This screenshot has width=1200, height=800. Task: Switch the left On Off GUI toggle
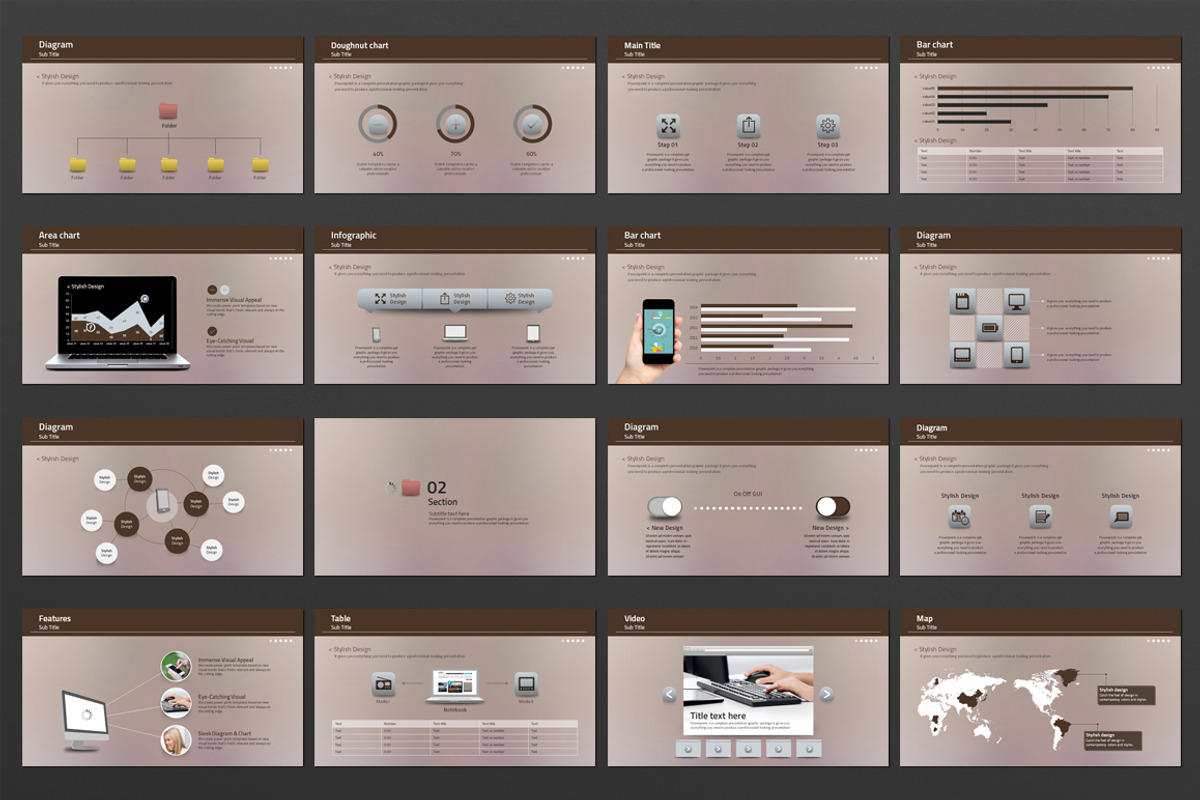click(665, 507)
